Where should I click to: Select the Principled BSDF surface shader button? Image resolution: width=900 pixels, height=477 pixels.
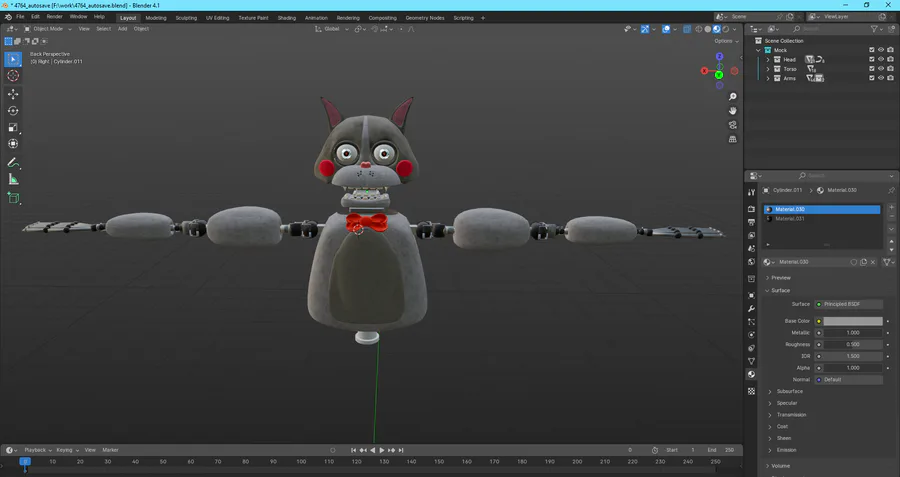[x=848, y=304]
